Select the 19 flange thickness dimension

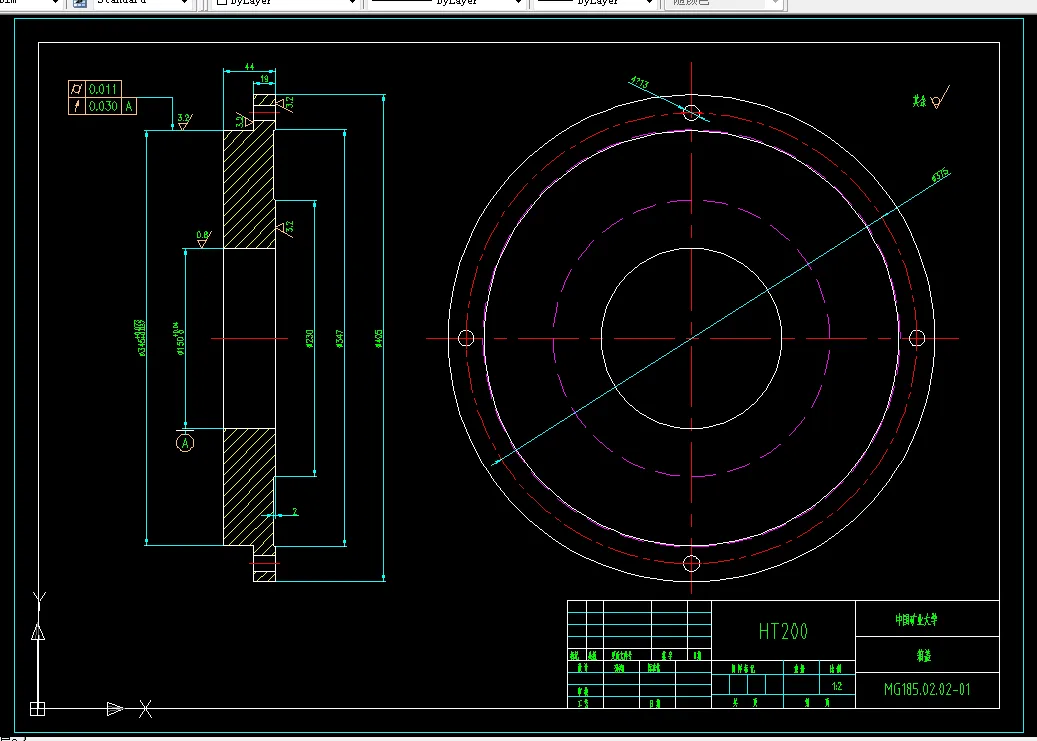pyautogui.click(x=265, y=79)
